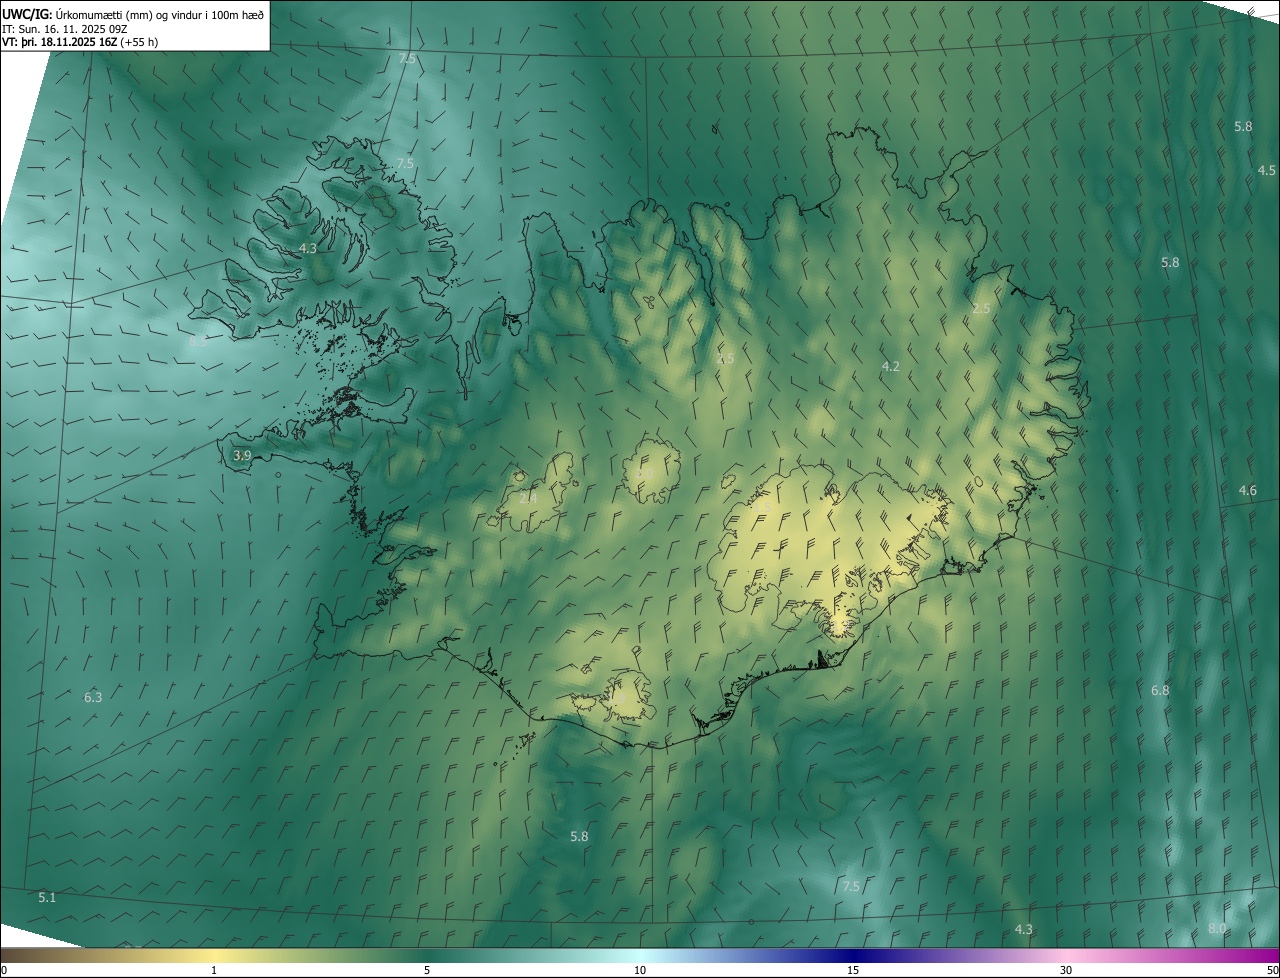This screenshot has width=1280, height=978.
Task: Click the 5.1 value label on map
Action: (47, 897)
